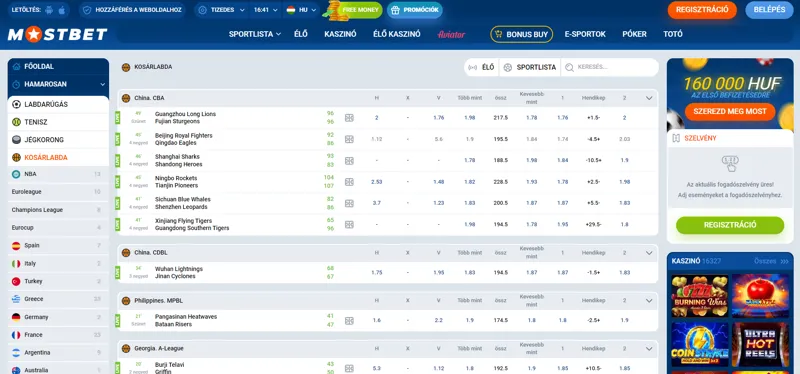
Task: Click the basketball icon beside China. CBA
Action: (x=126, y=98)
